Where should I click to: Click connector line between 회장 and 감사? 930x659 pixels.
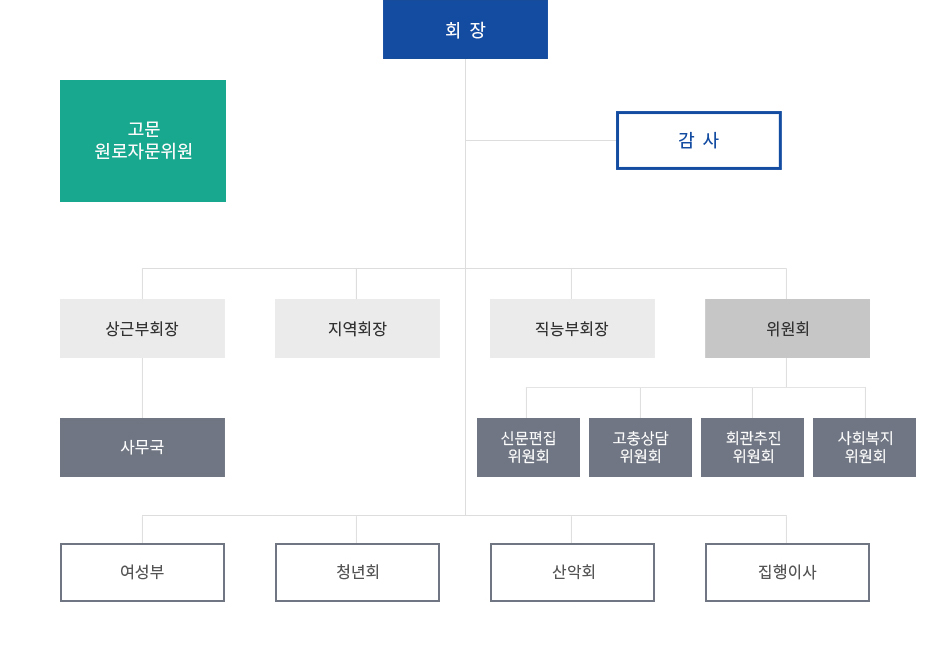541,141
